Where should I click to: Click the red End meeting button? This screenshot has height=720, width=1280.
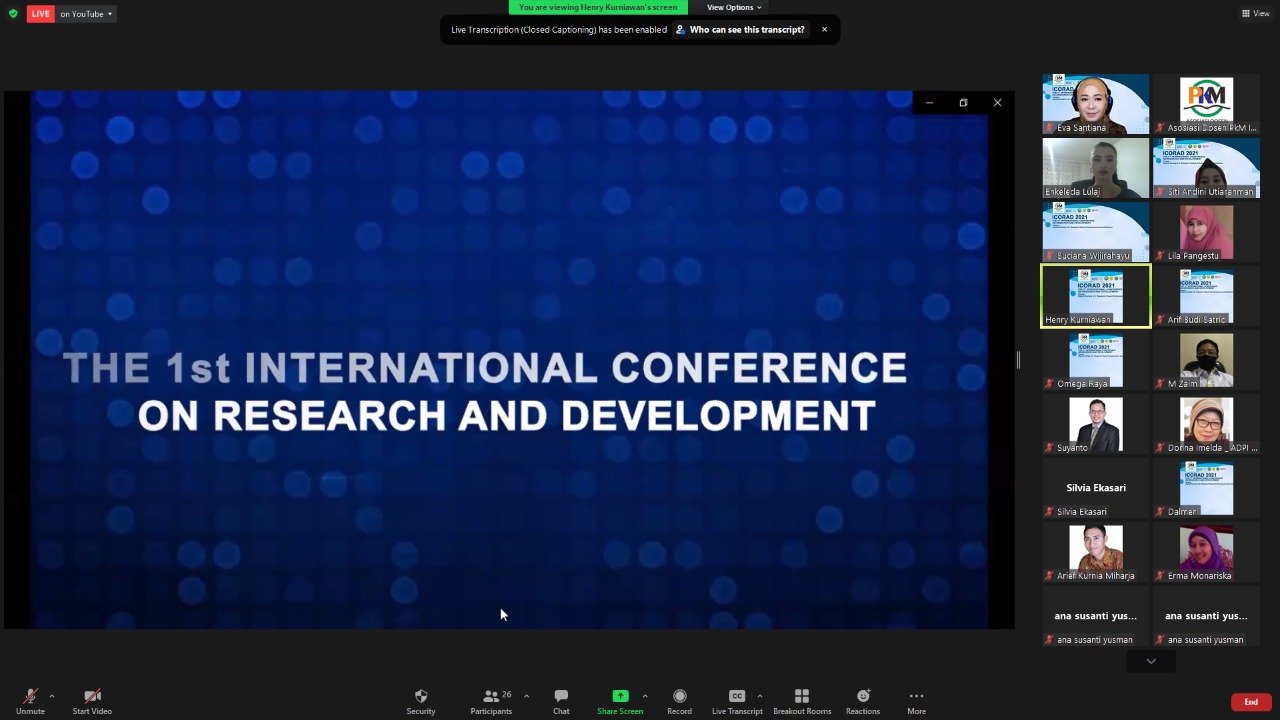(1250, 702)
